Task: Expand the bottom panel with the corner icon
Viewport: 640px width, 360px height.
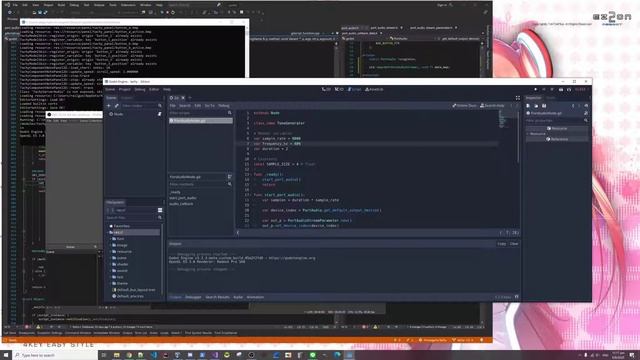Action: point(517,297)
